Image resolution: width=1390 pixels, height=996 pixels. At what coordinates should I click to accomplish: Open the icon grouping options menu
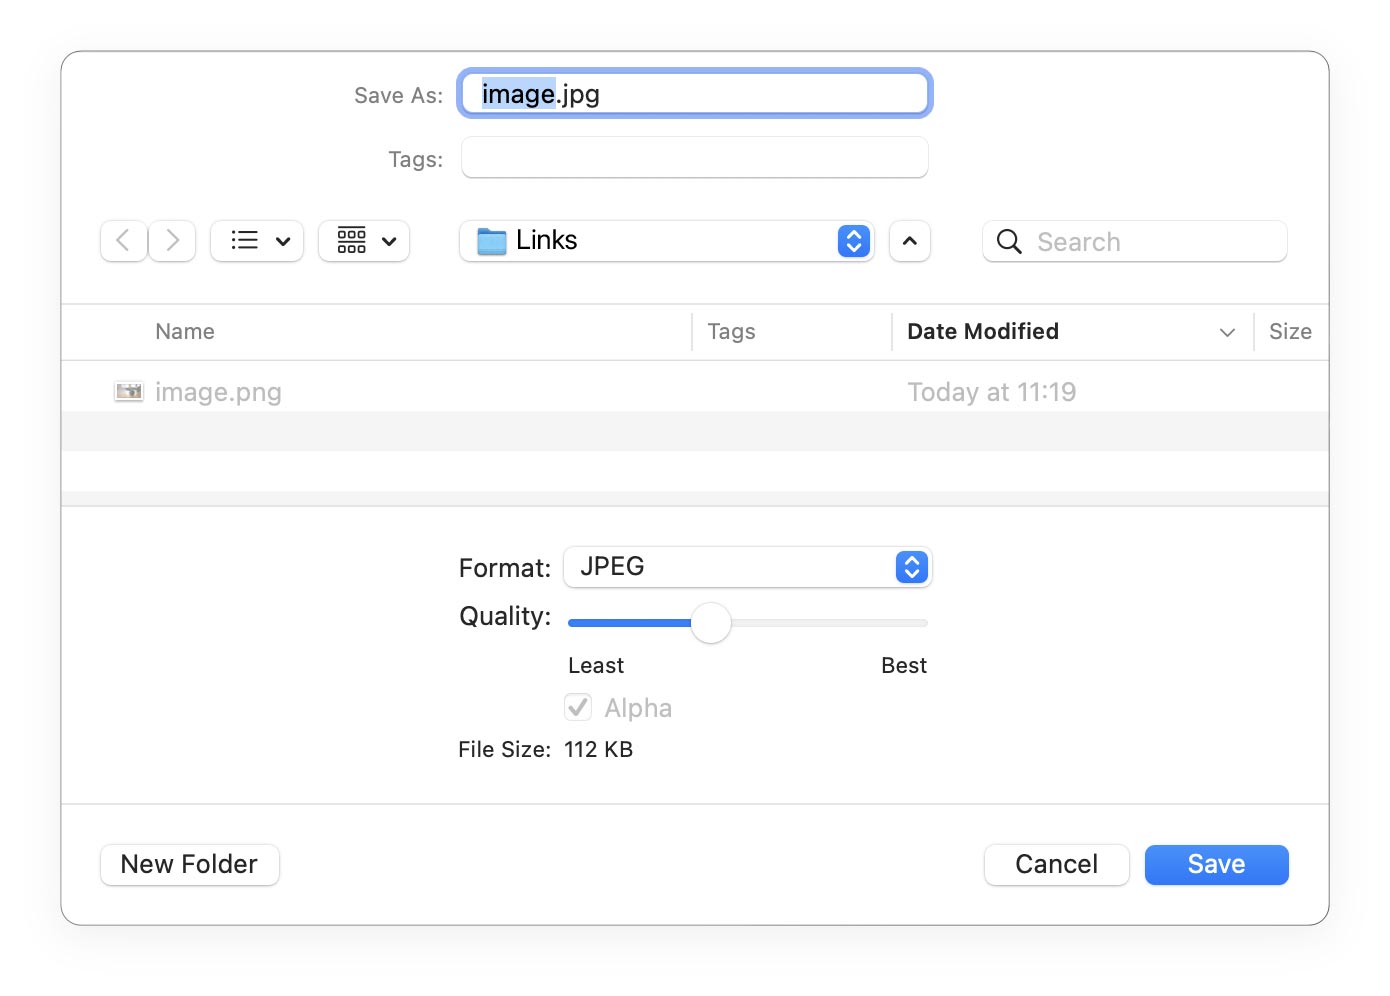364,241
